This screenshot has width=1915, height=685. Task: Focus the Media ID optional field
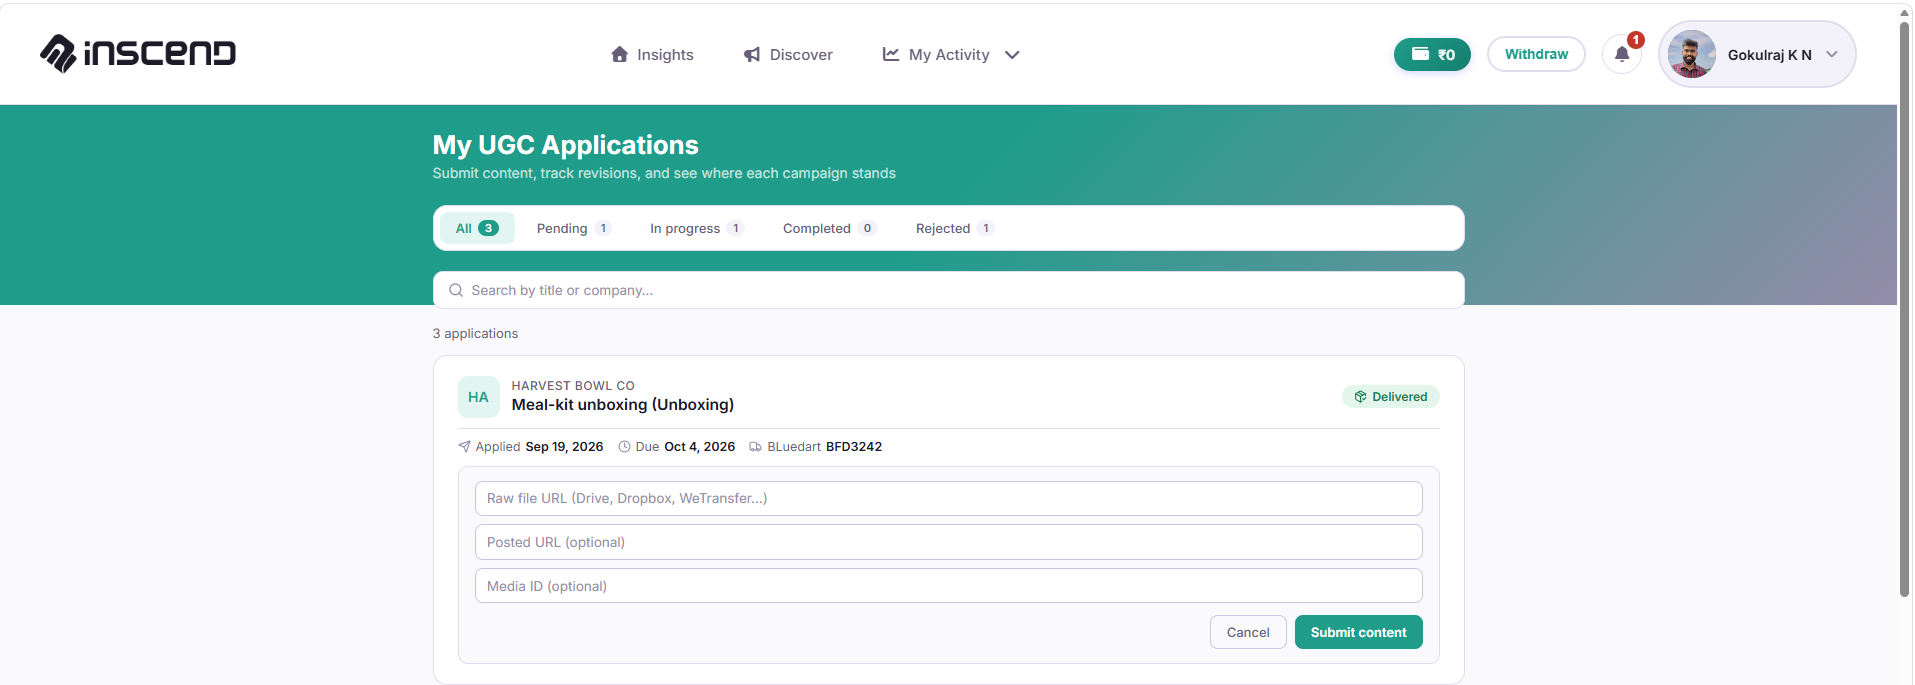tap(948, 586)
